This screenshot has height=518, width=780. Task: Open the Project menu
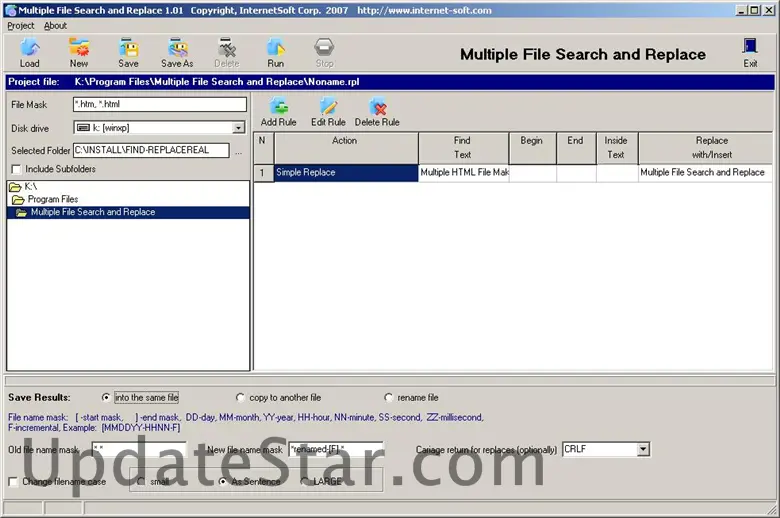coord(21,26)
